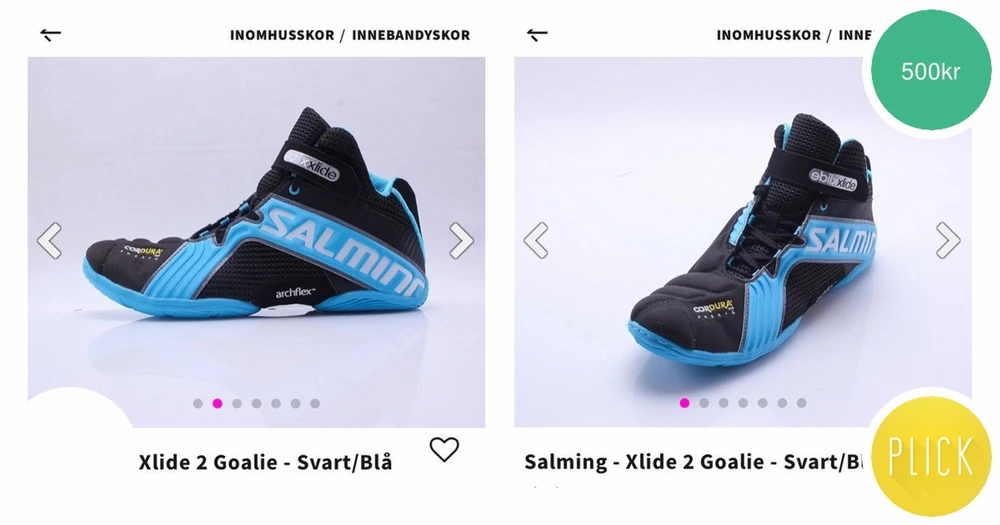The image size is (1000, 525).
Task: Open INOMHUSSKOR breadcrumb in left panel
Action: [282, 35]
